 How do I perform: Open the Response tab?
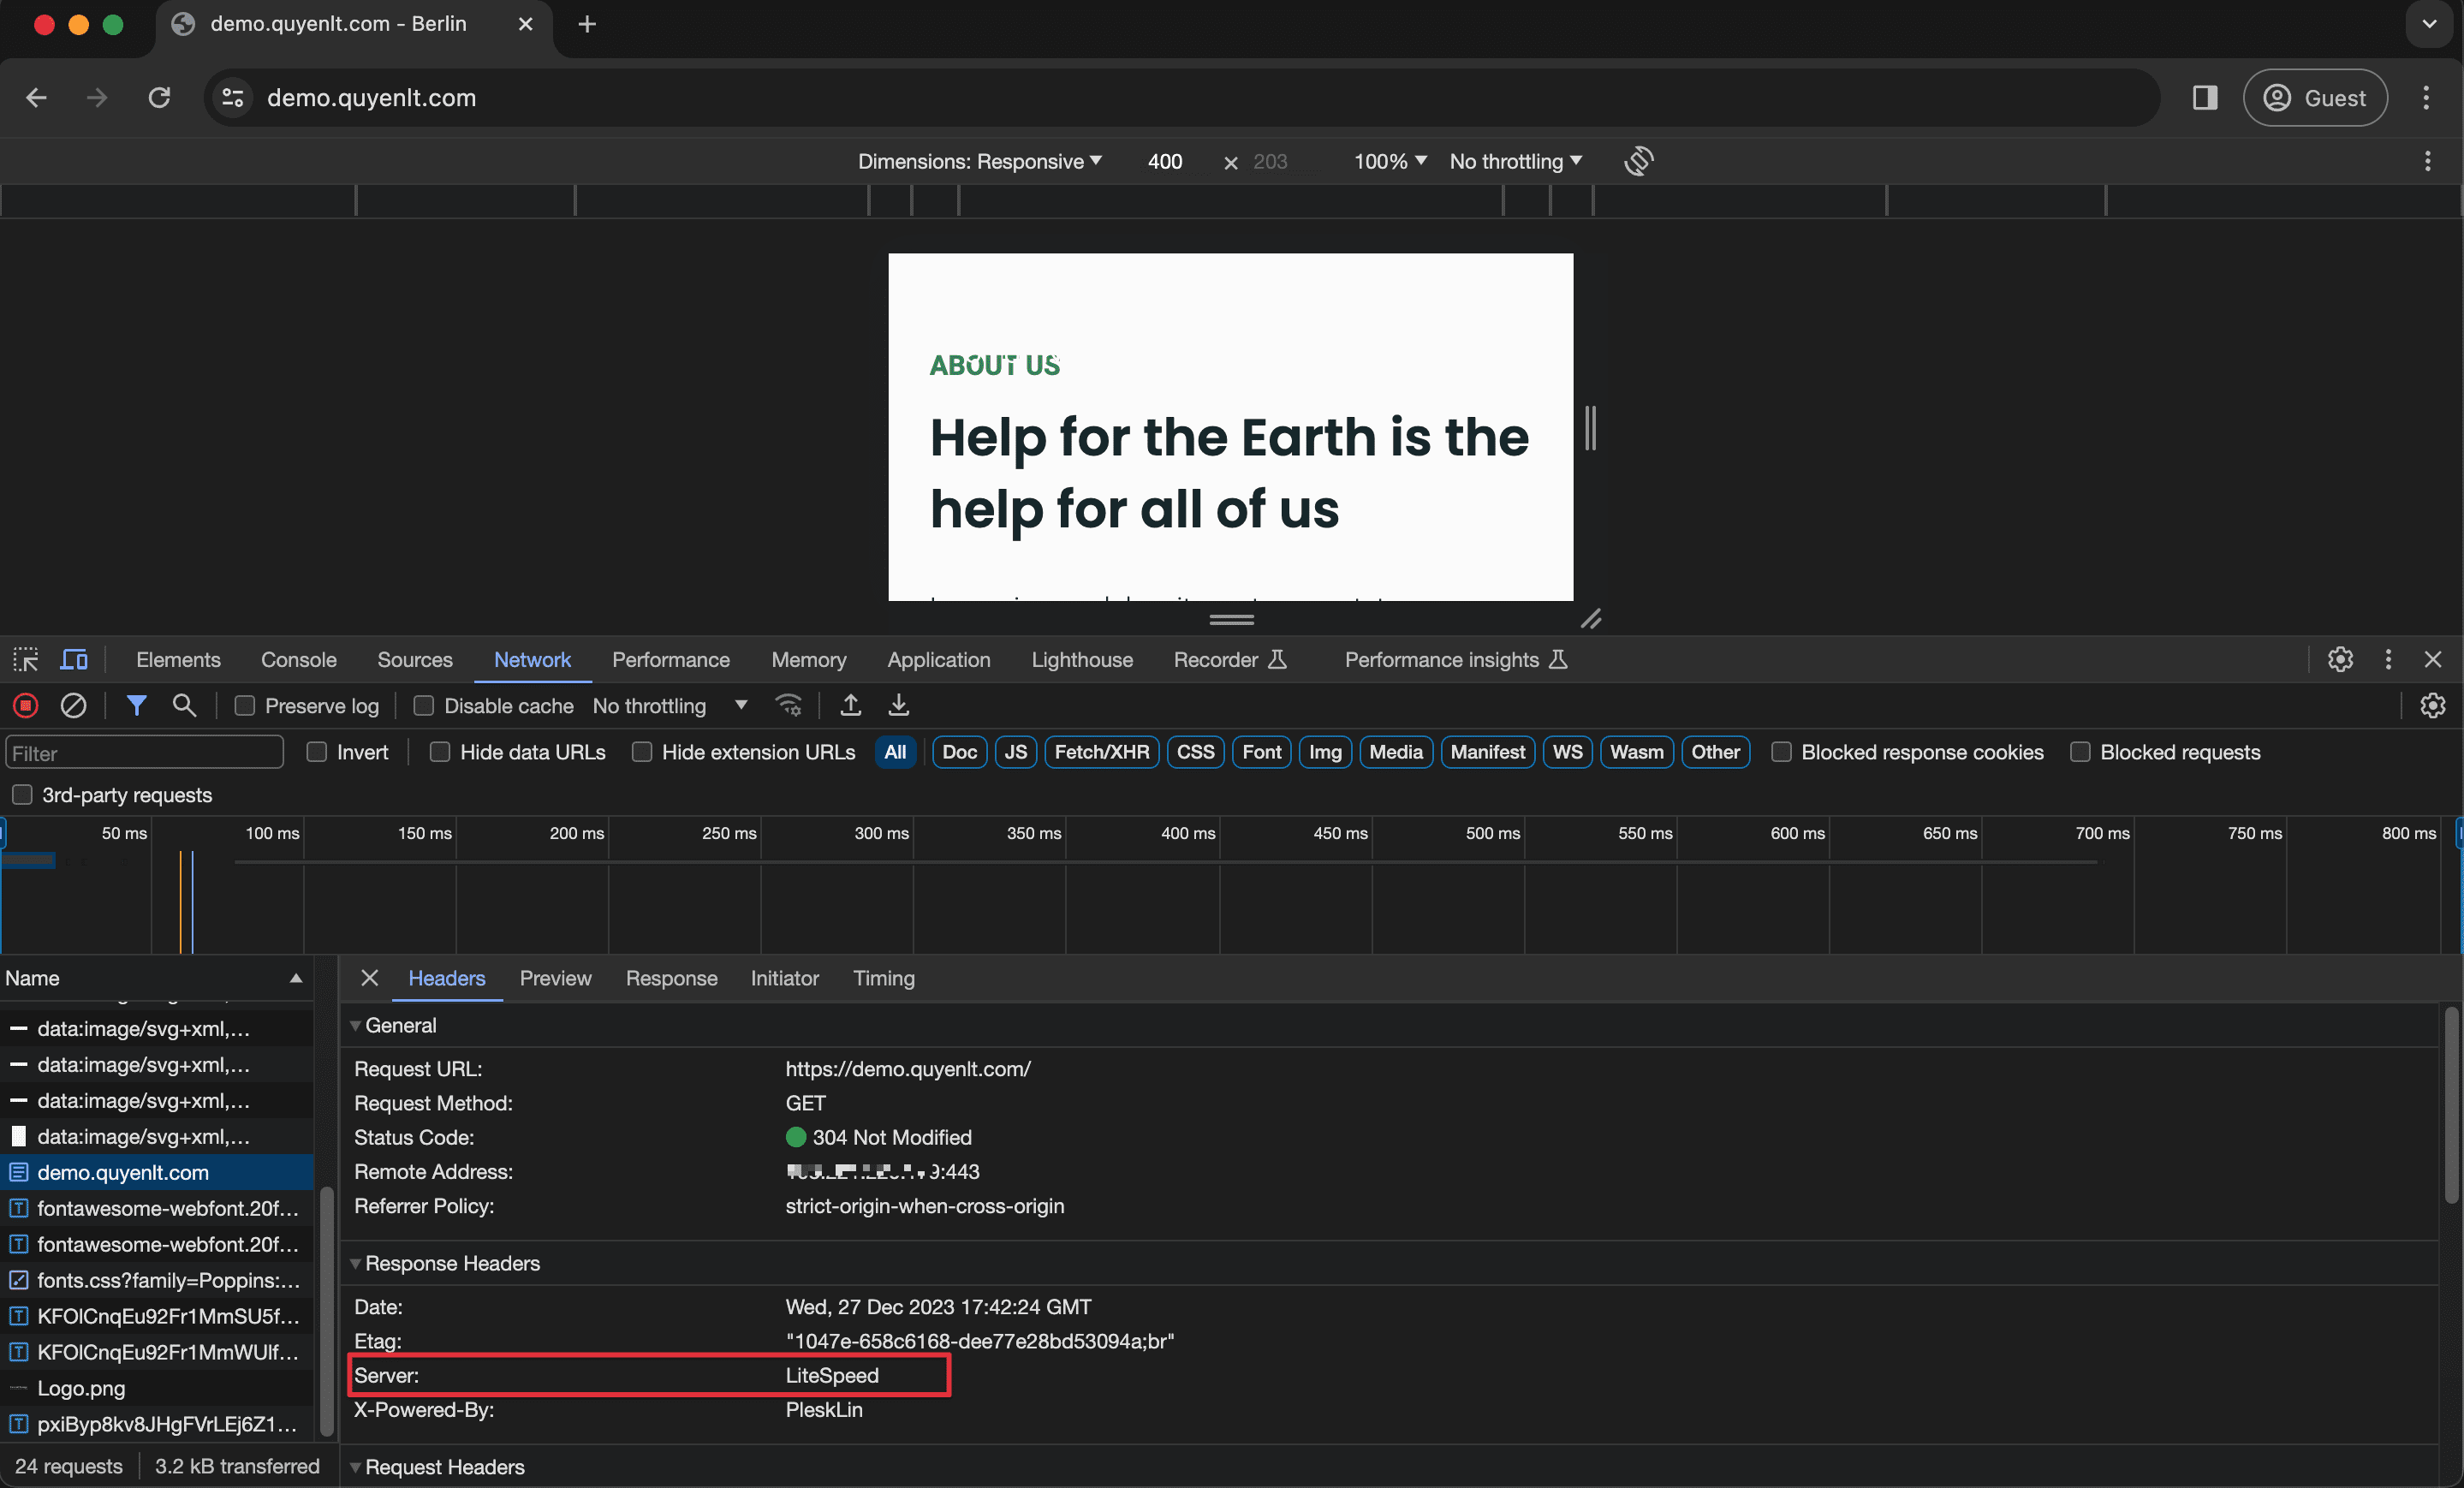671,978
